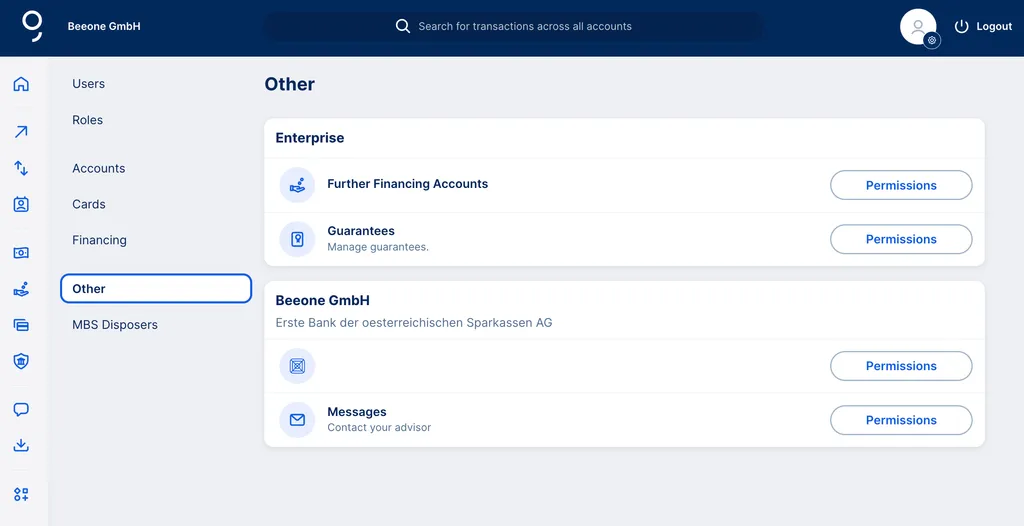Open Permissions for Guarantees
The height and width of the screenshot is (526, 1024).
901,239
